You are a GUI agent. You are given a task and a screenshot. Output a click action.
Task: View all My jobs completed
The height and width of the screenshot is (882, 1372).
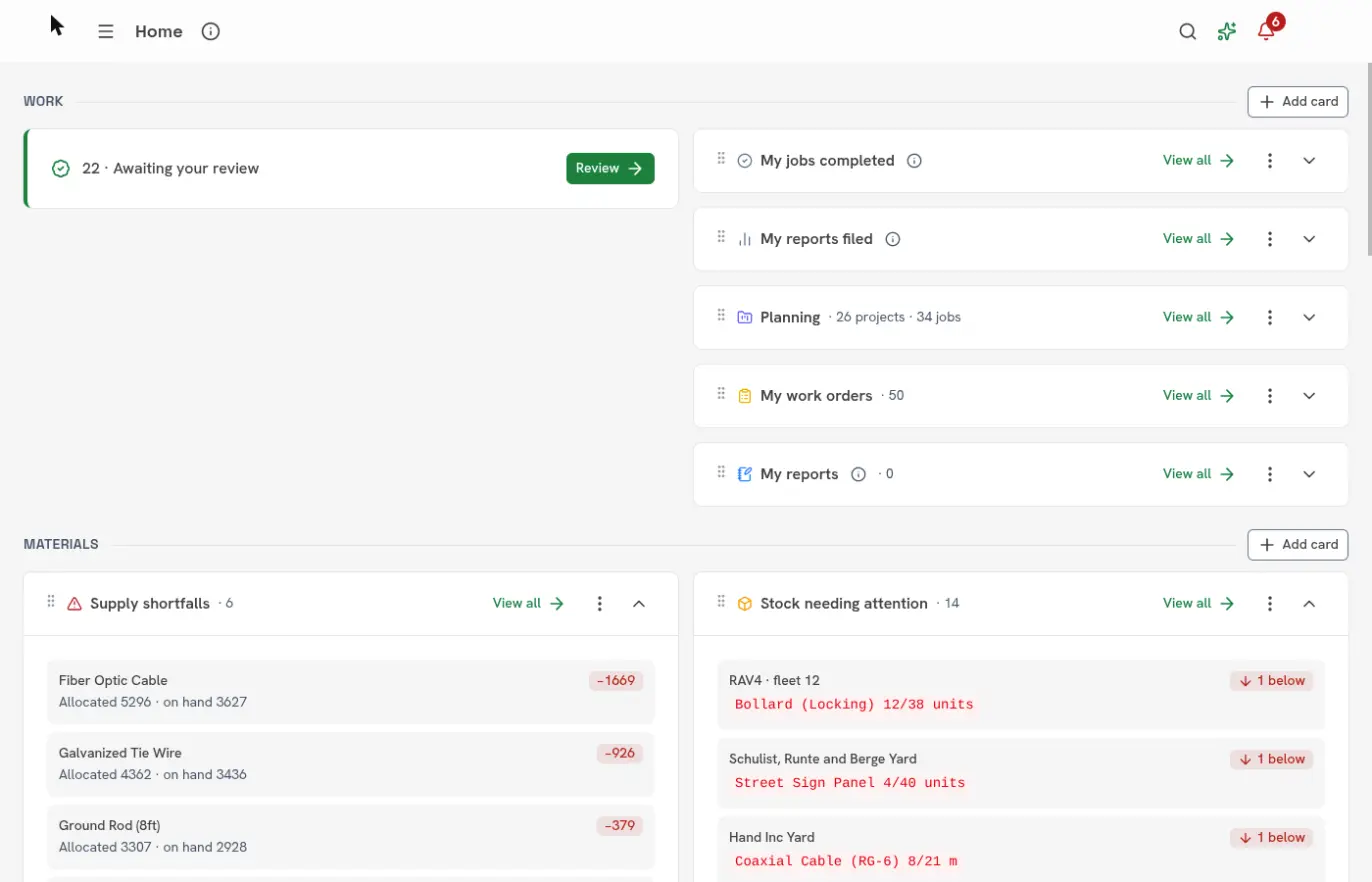click(1199, 160)
